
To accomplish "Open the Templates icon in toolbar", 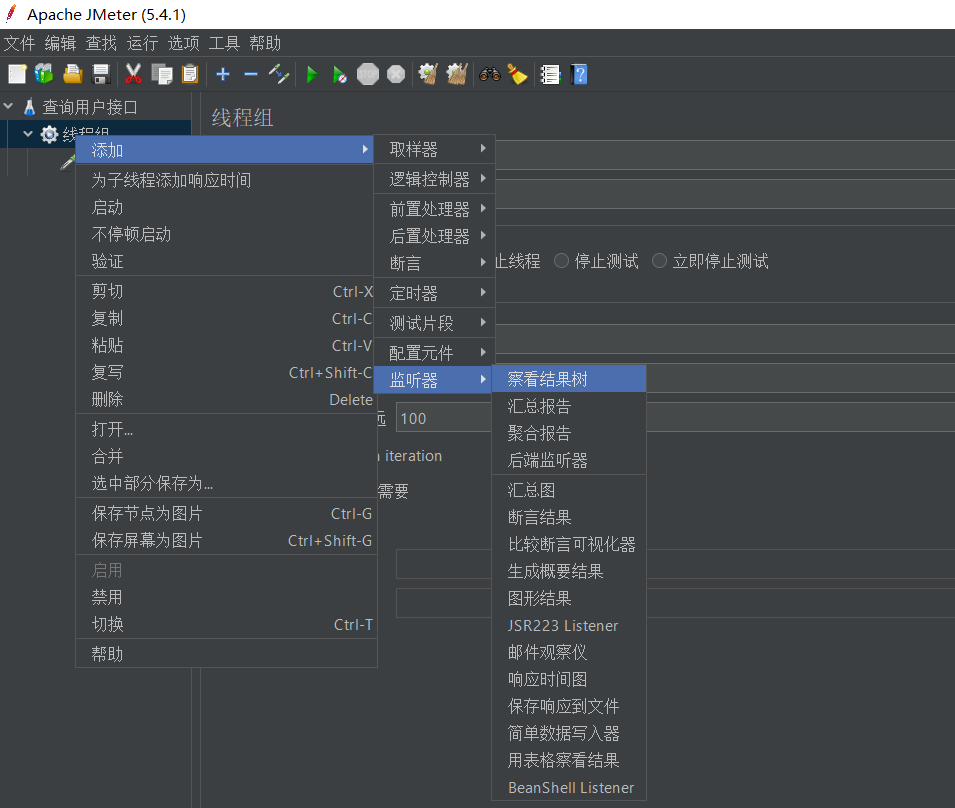I will [x=44, y=74].
